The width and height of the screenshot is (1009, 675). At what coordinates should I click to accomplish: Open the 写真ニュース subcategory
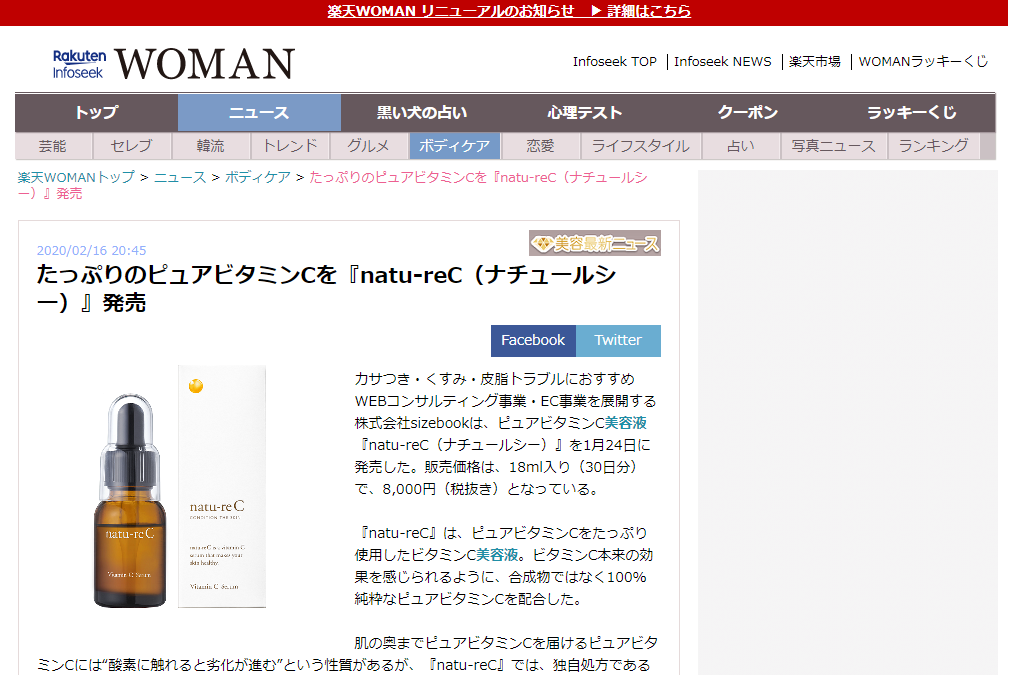point(833,146)
